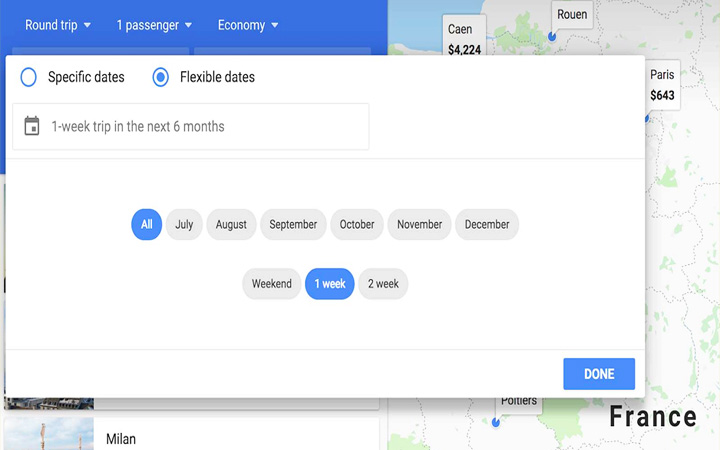This screenshot has width=720, height=450.
Task: Click the Rouen map pin marker
Action: [552, 36]
